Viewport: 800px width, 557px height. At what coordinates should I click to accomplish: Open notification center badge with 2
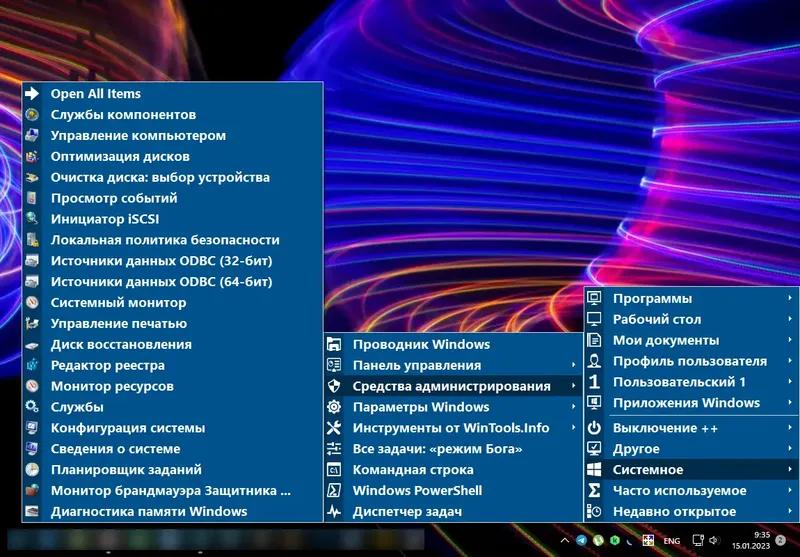click(780, 540)
